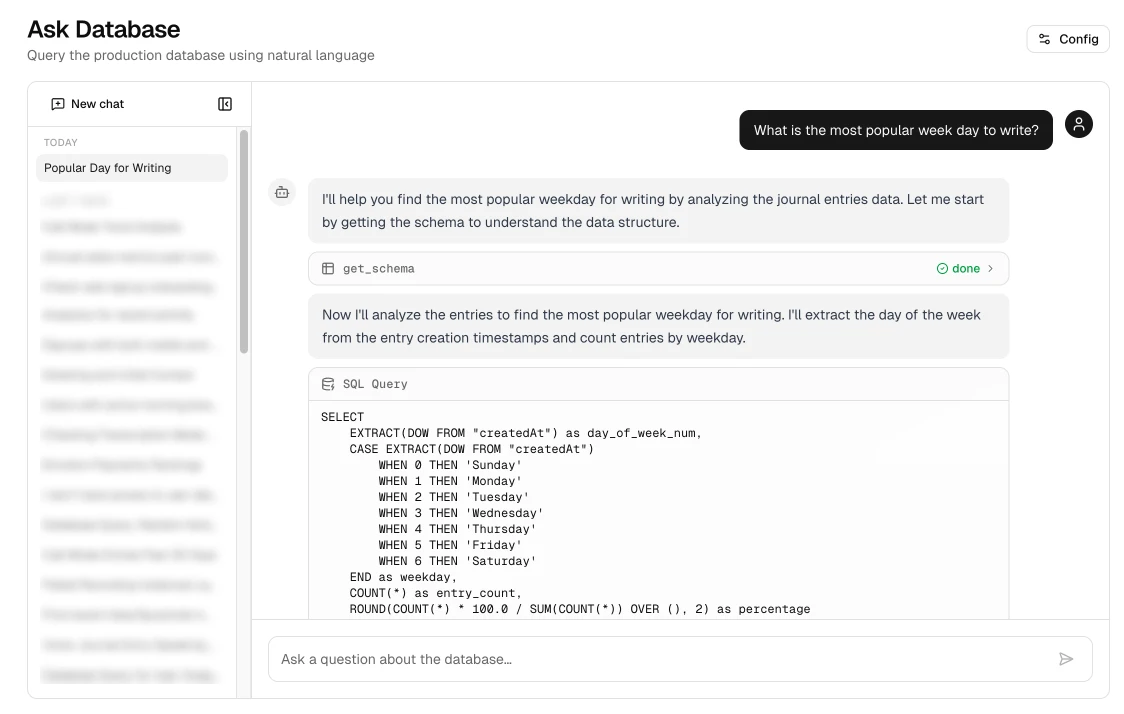
Task: Click the TODAY section label
Action: 61,143
